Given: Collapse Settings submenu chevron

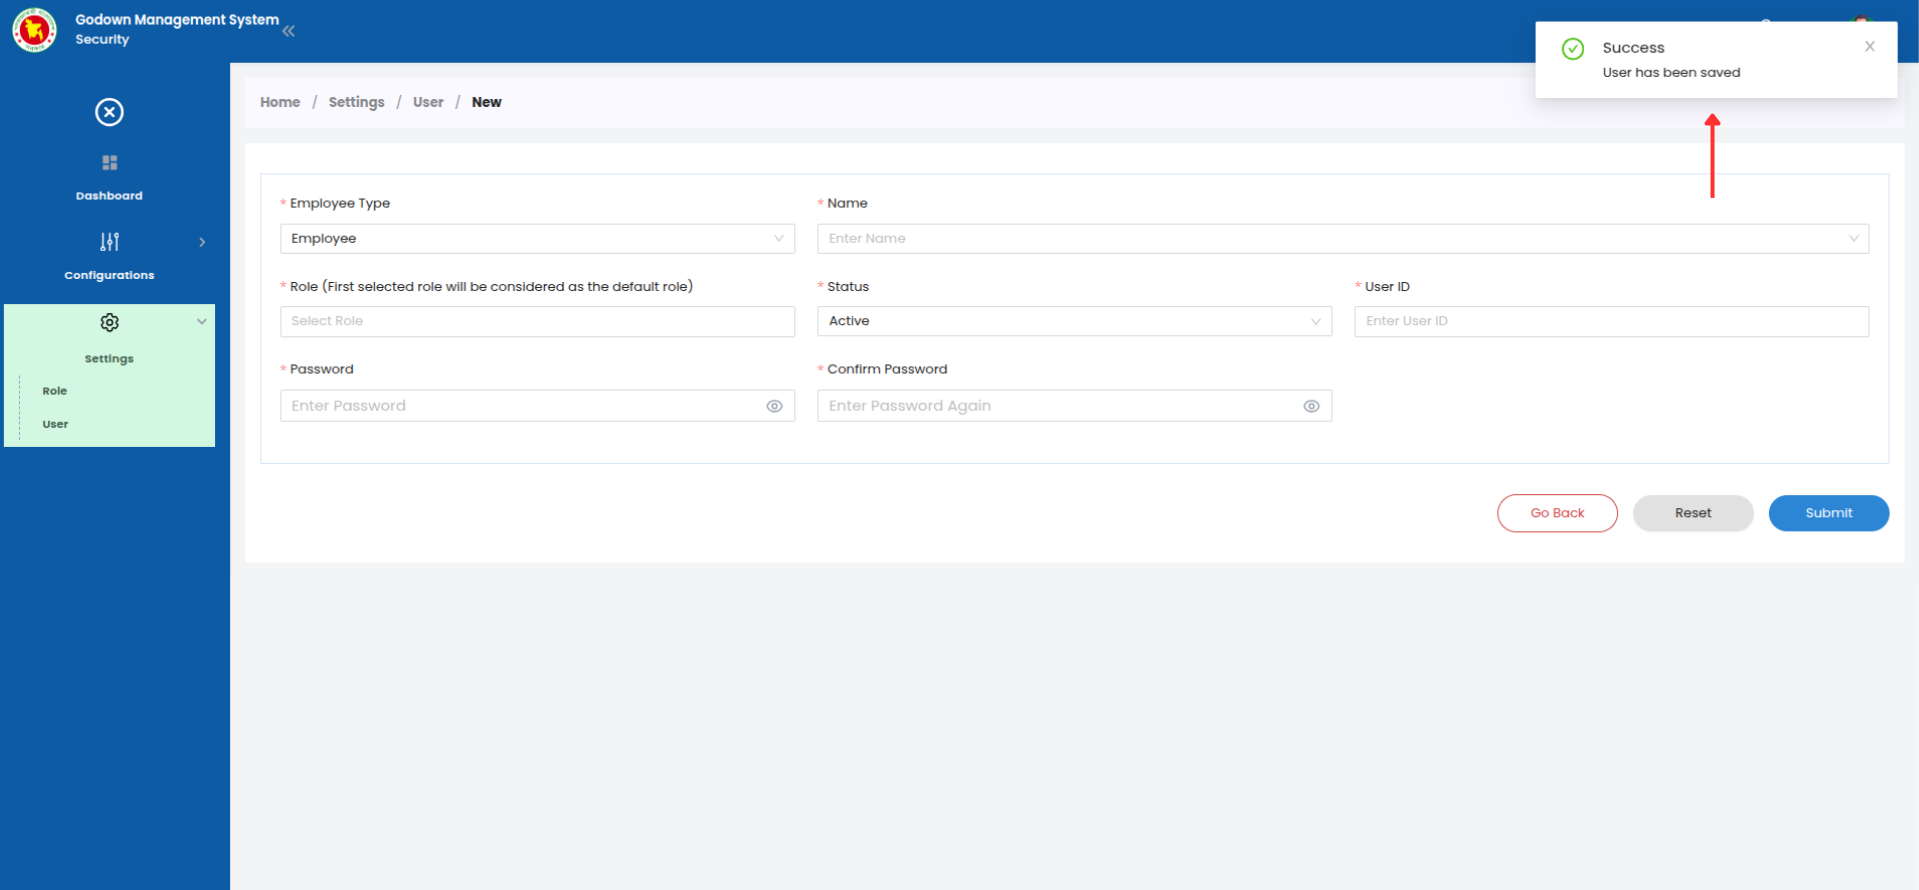Looking at the screenshot, I should click(x=202, y=322).
